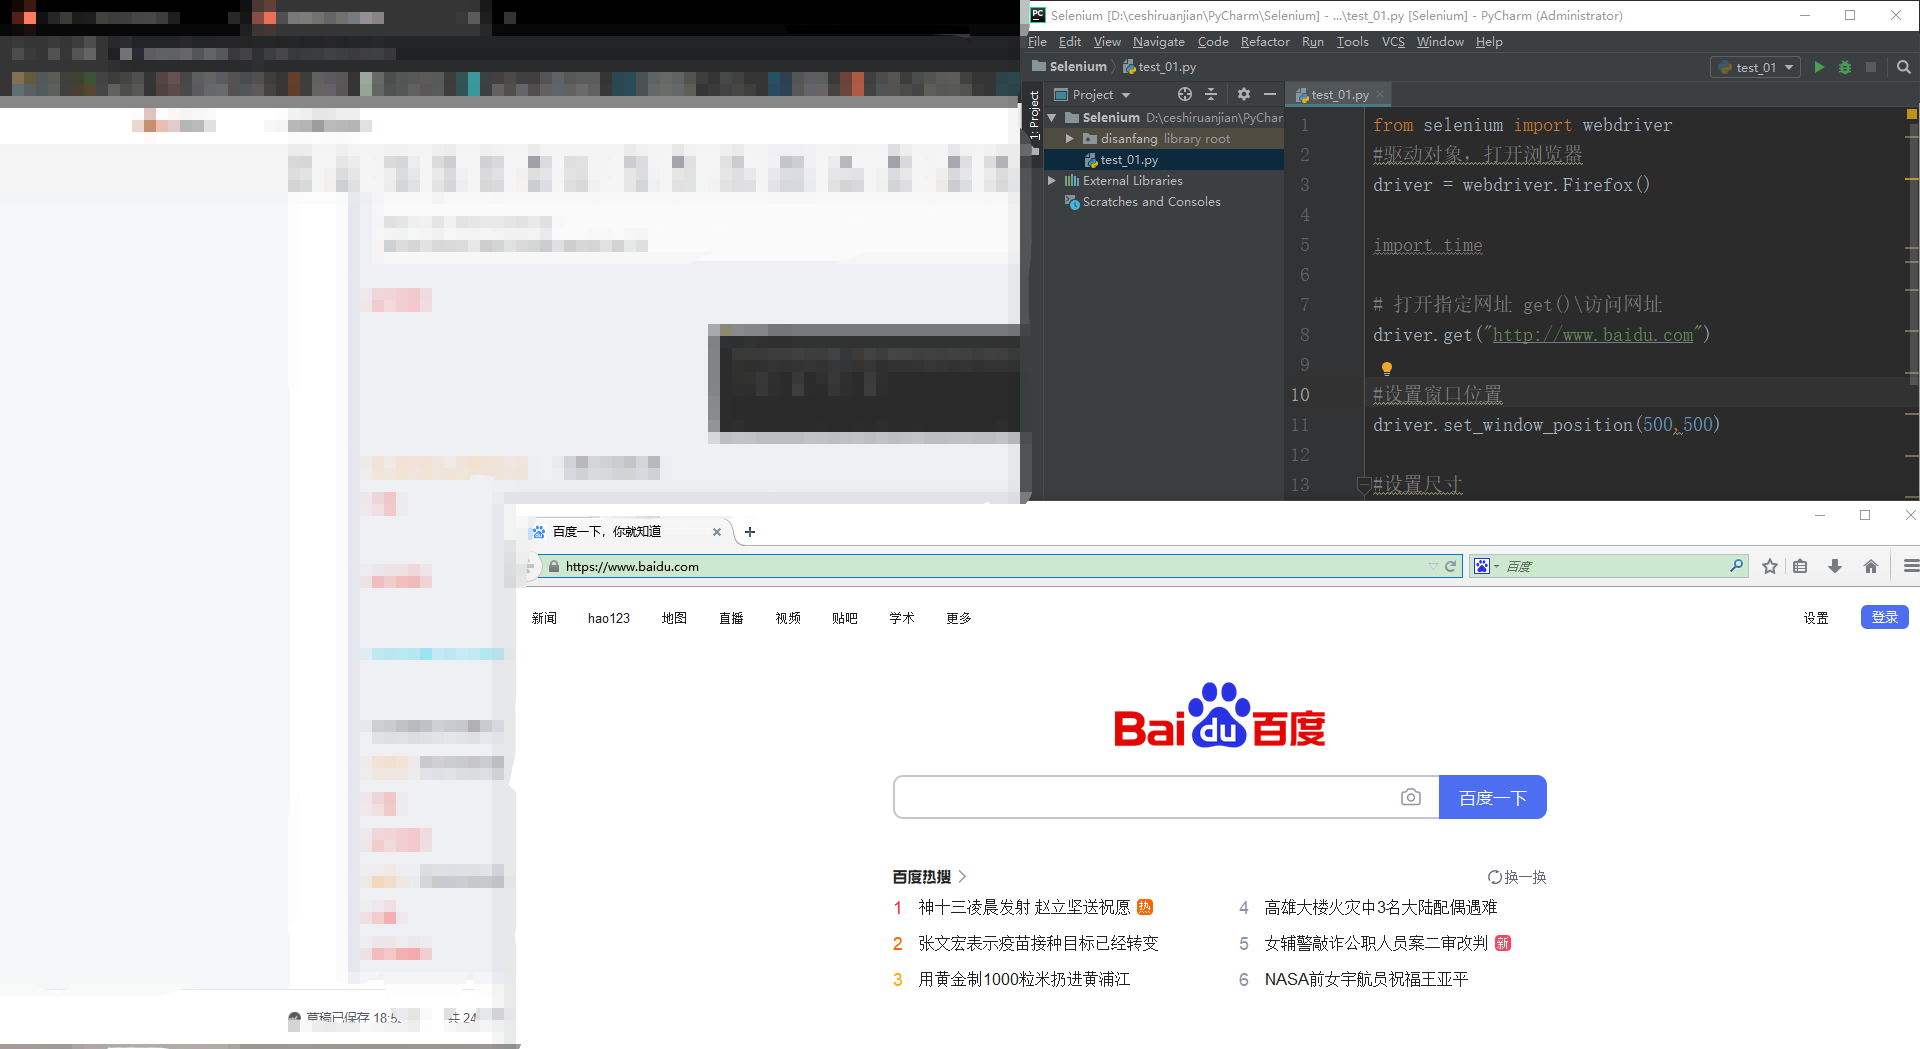Open the 设置 link on Baidu
The image size is (1920, 1049).
pyautogui.click(x=1816, y=618)
